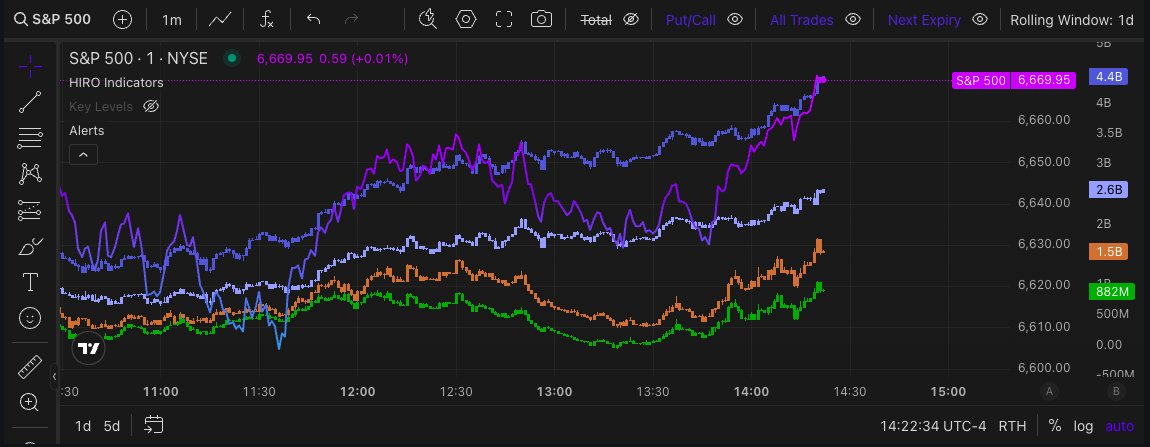Select the brush drawing tool
The image size is (1150, 447).
(x=30, y=246)
